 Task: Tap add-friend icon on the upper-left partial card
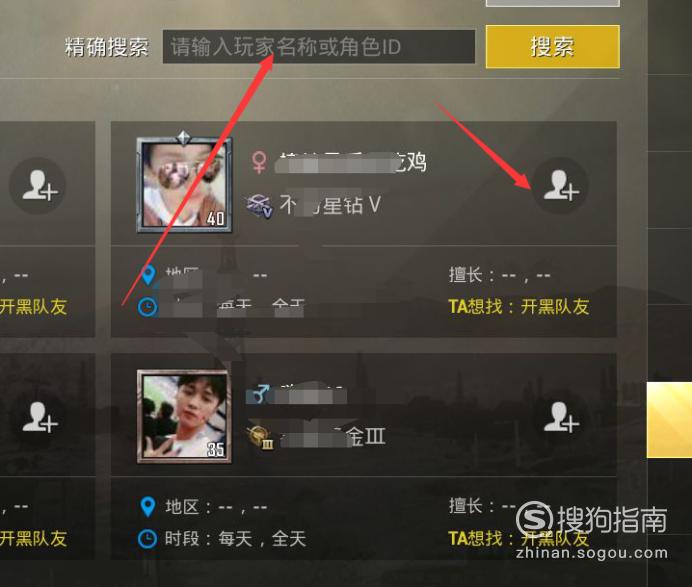38,186
